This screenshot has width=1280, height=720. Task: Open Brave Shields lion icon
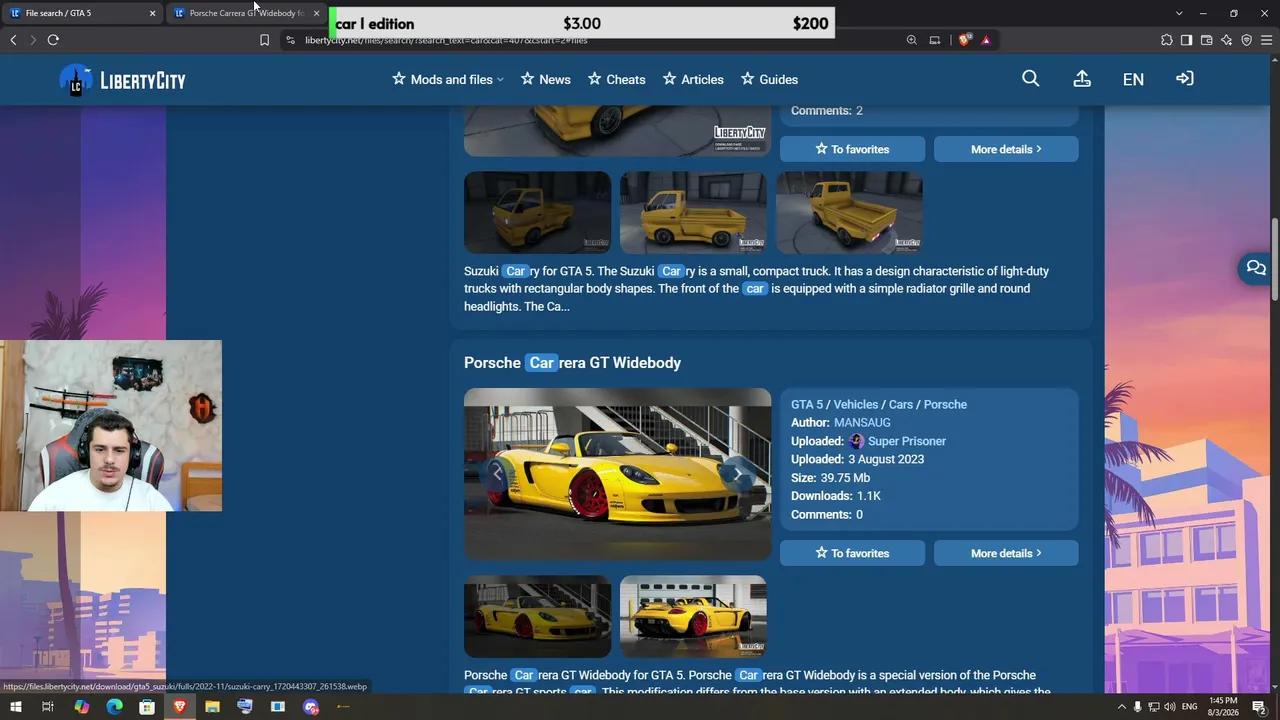click(964, 40)
